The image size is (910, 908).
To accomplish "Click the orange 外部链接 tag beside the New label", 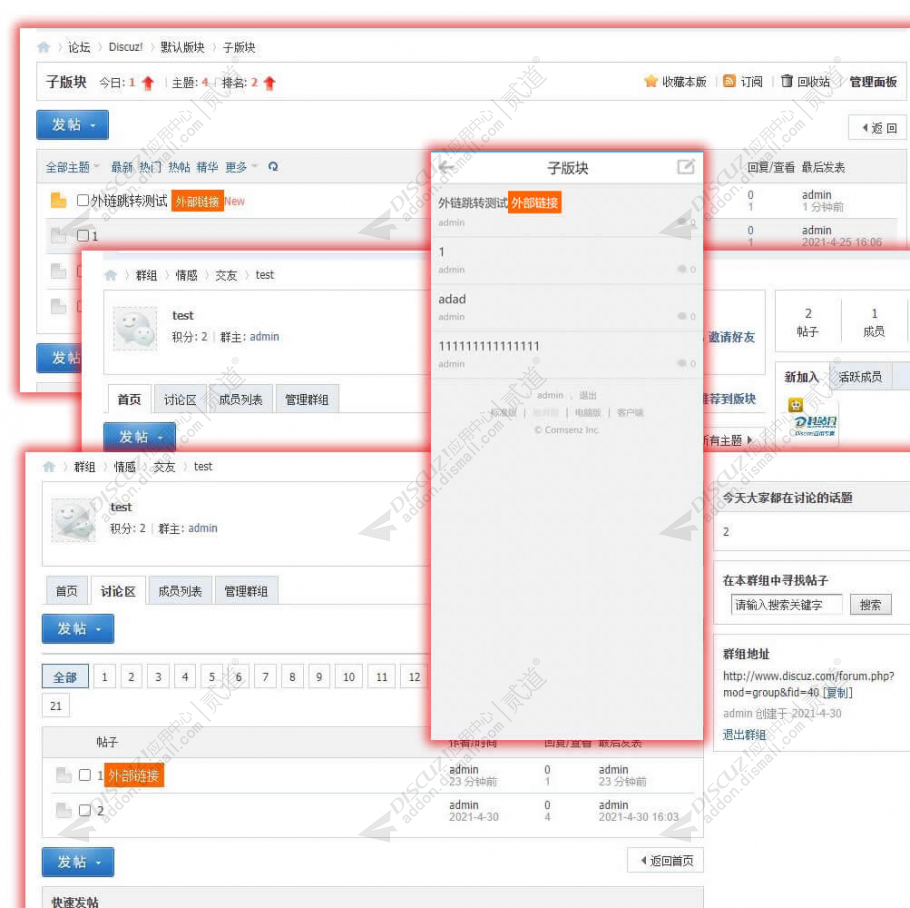I will [x=197, y=201].
